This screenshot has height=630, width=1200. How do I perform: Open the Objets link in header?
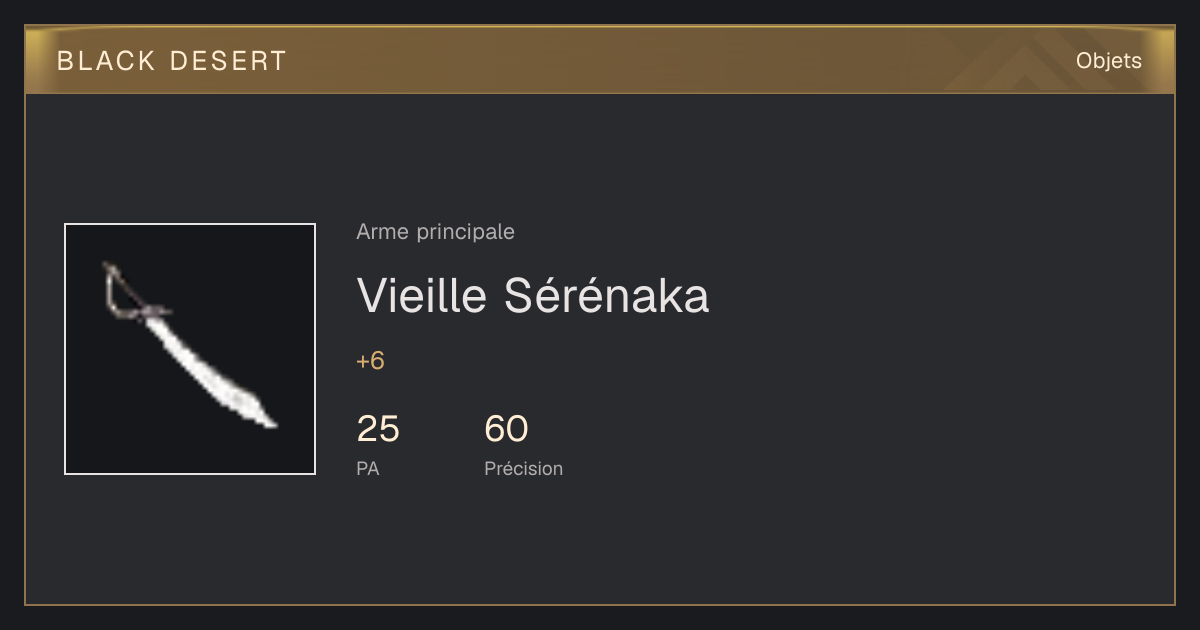(x=1109, y=61)
